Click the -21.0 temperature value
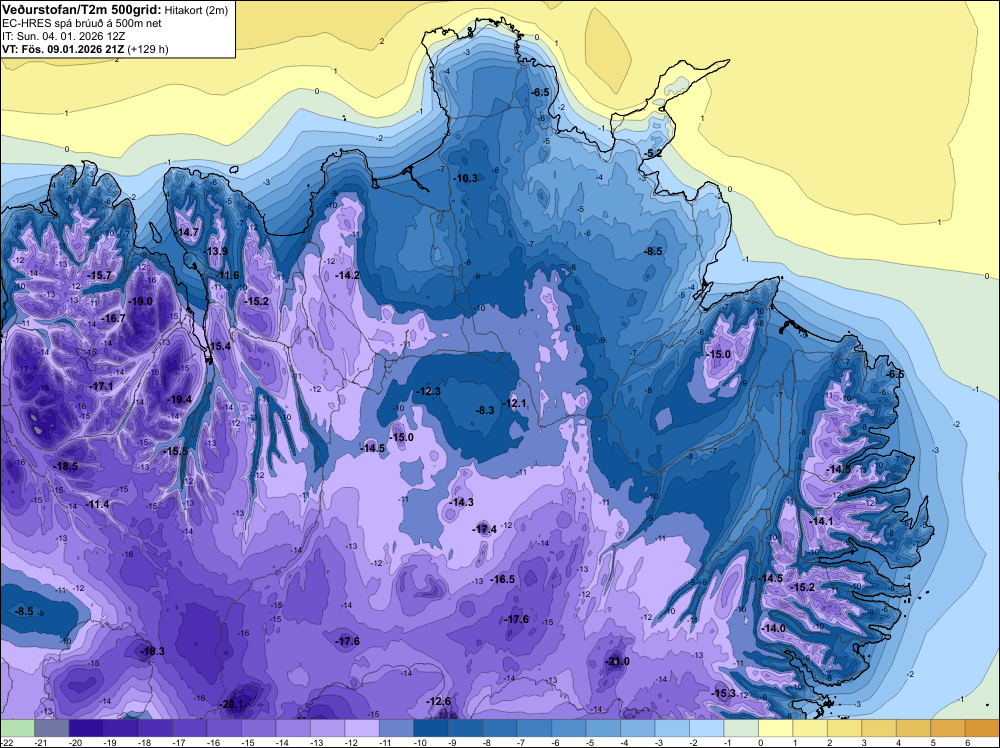Viewport: 1000px width, 748px height. [618, 661]
